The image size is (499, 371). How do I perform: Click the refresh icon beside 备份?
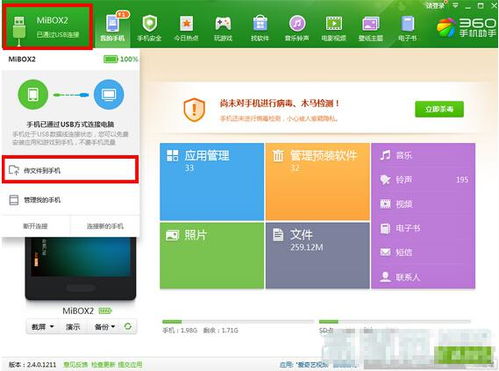[128, 326]
